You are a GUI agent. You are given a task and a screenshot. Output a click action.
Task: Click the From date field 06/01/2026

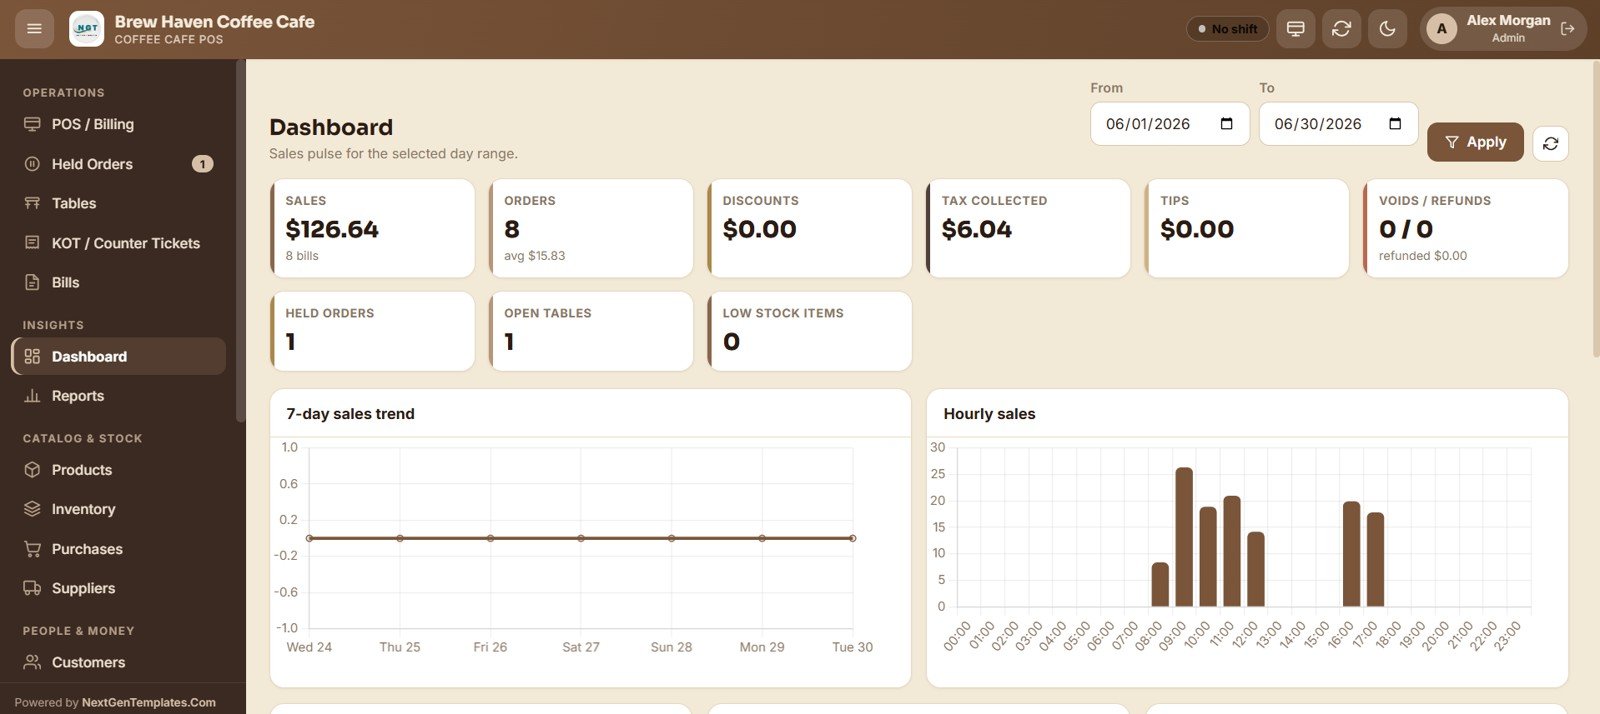coord(1170,124)
